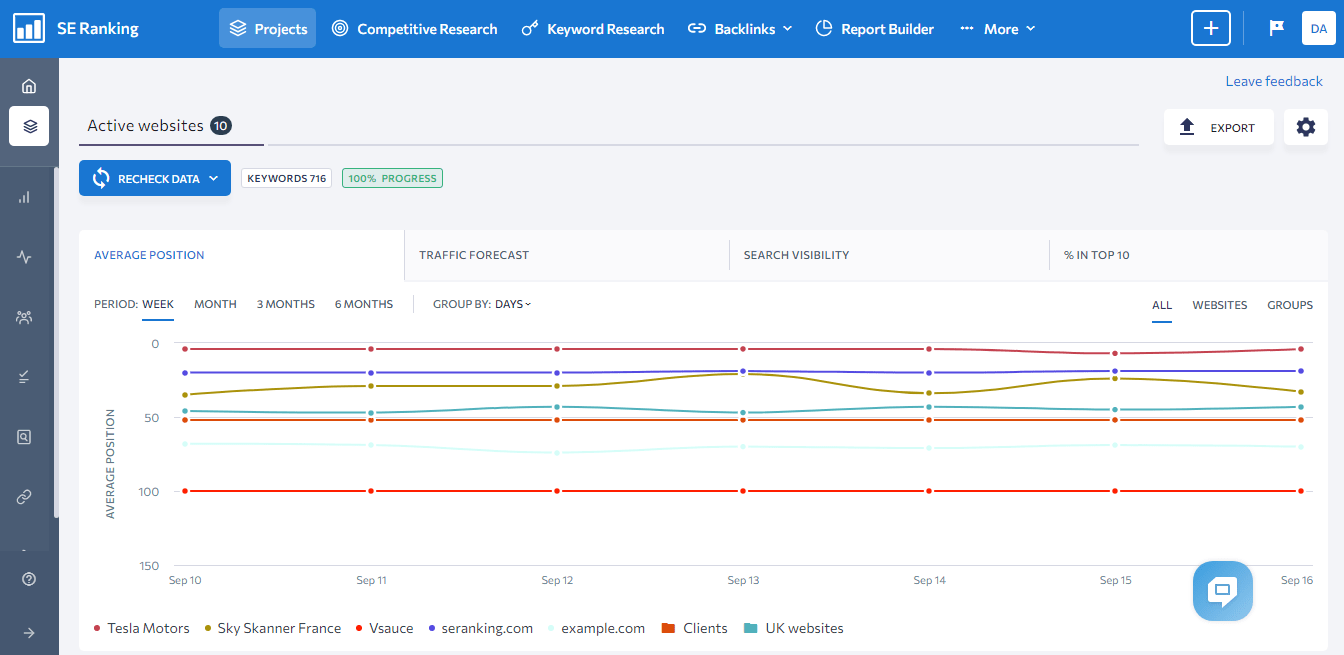Open the Help question-mark icon in sidebar

coord(28,578)
